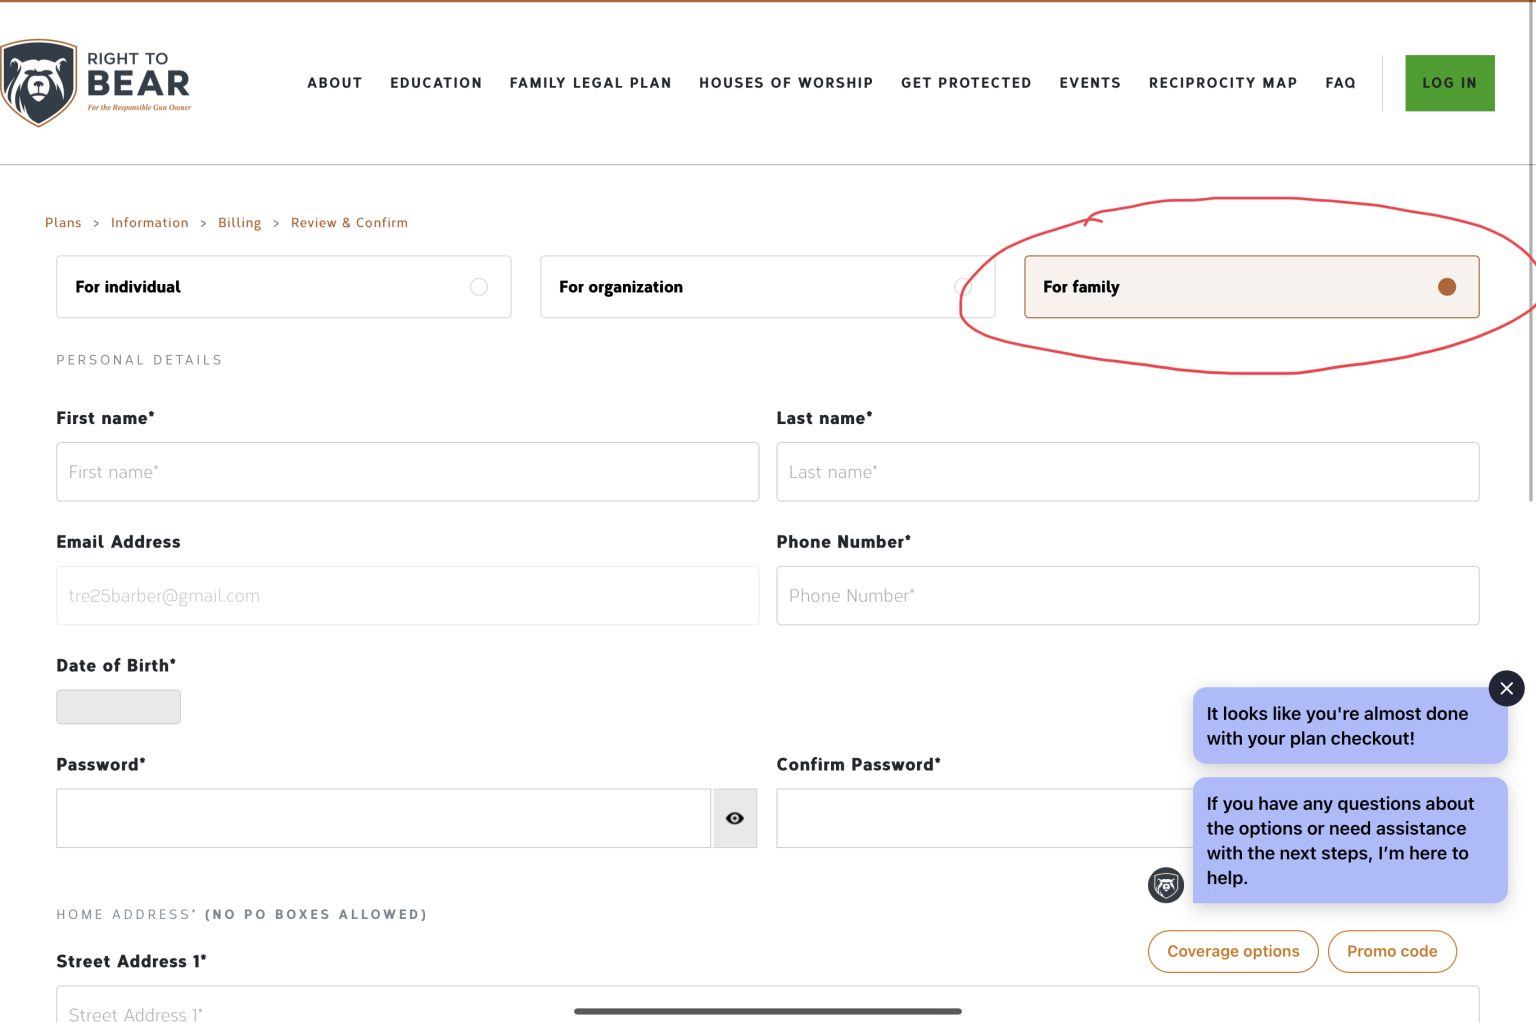The image size is (1536, 1023).
Task: Open the Houses of Worship menu
Action: [785, 83]
